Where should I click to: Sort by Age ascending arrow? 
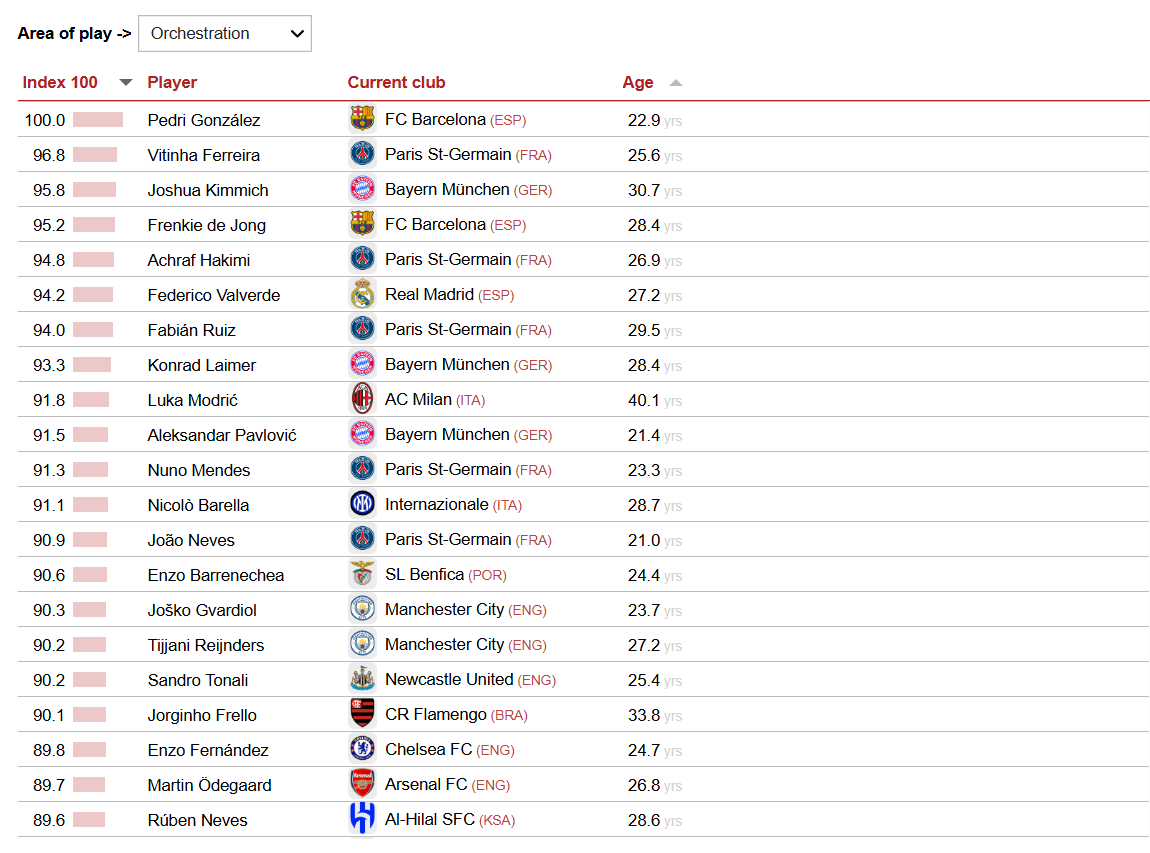pyautogui.click(x=675, y=82)
